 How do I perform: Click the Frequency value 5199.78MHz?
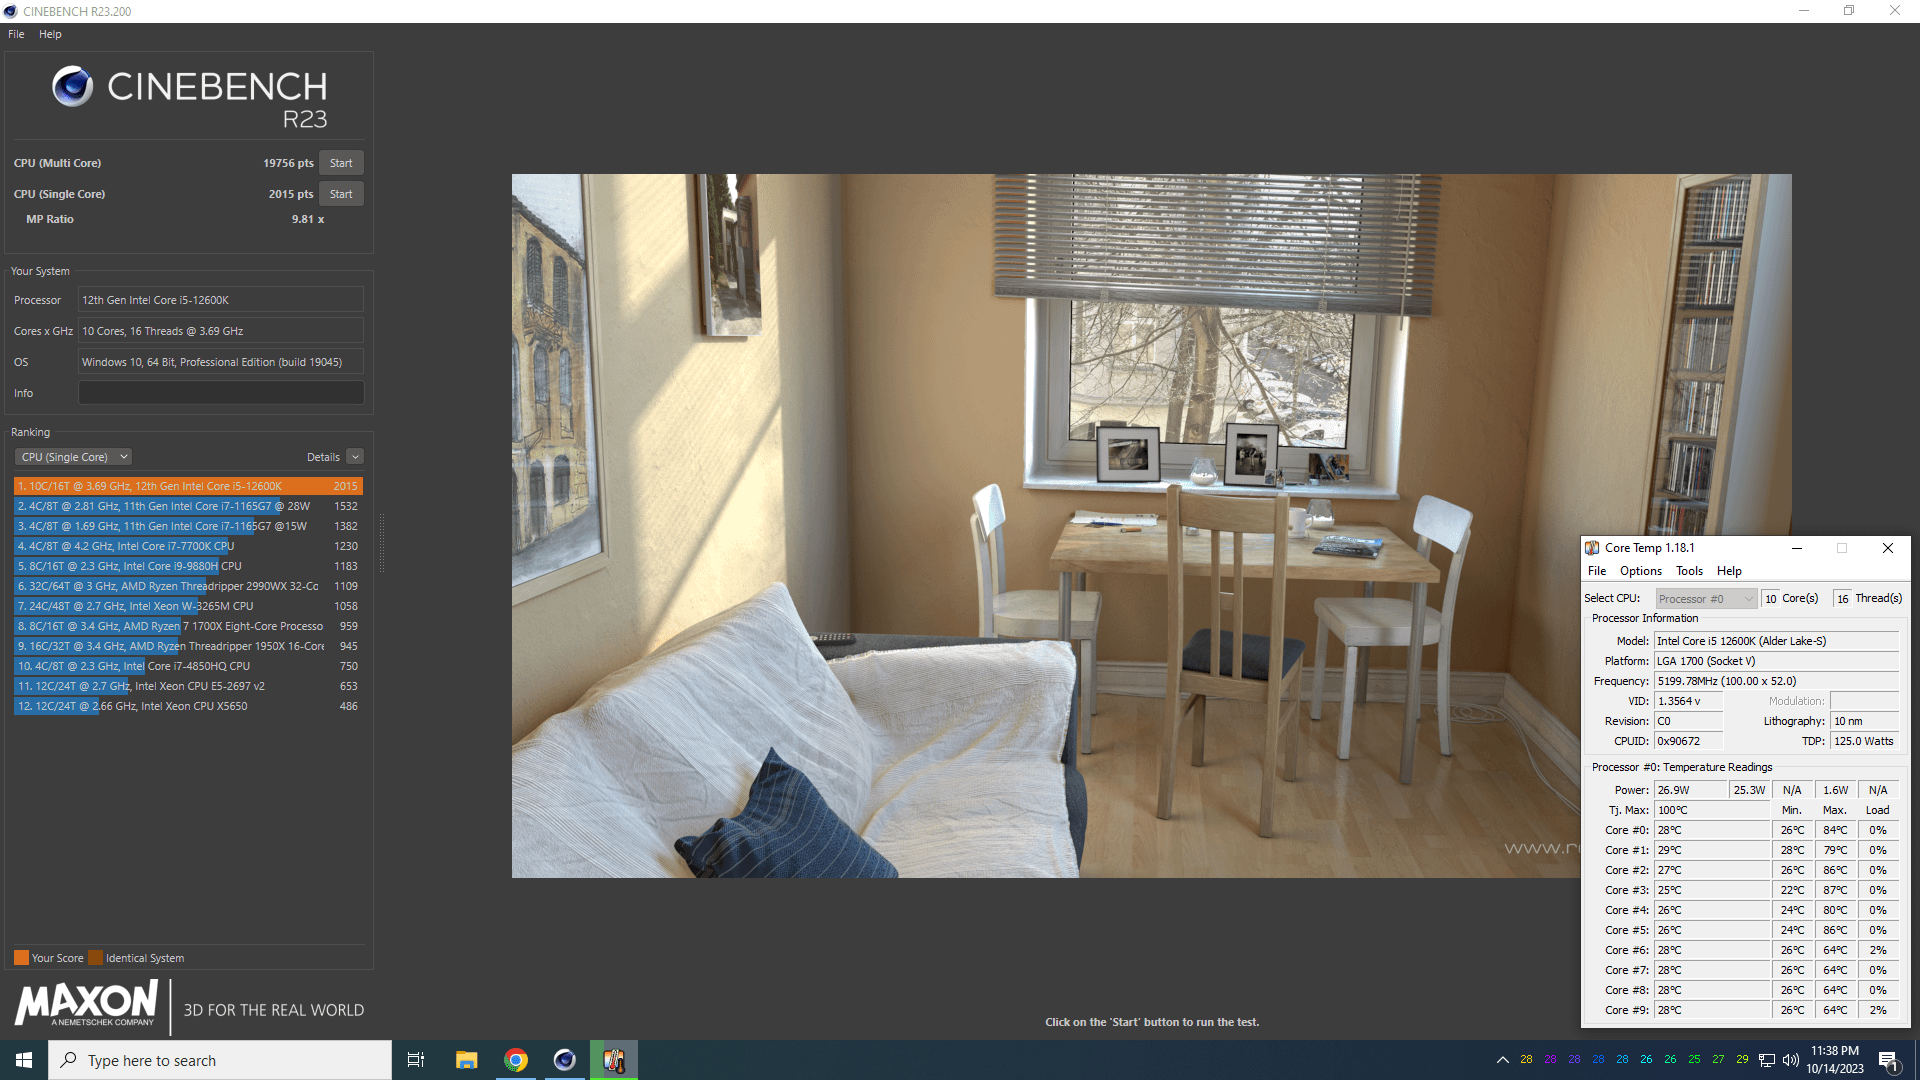[x=1776, y=681]
